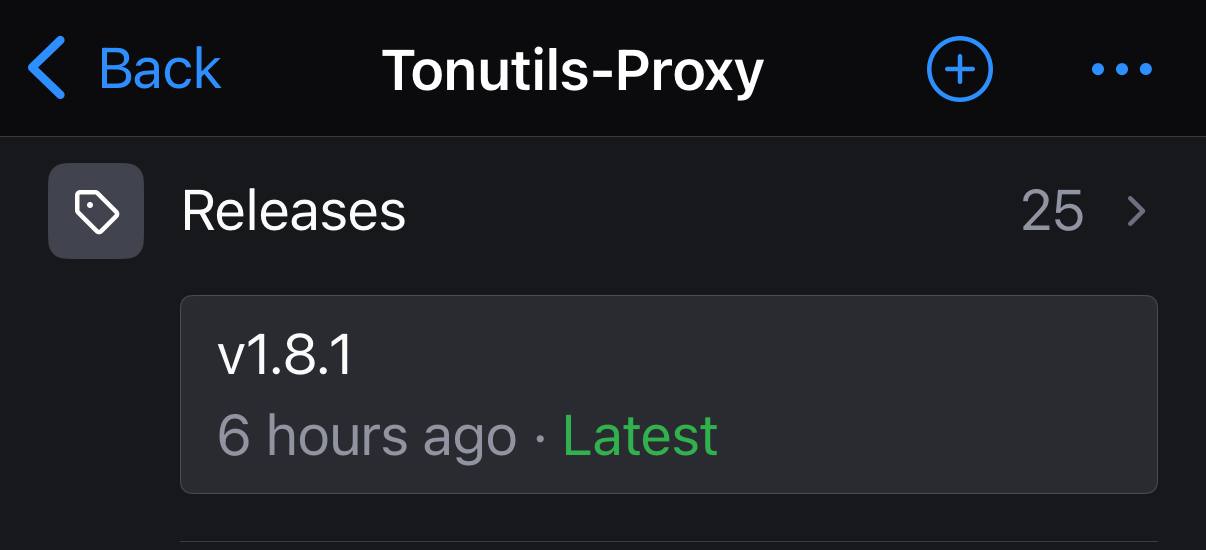Click the green Latest badge
Screen dimensions: 1206x550
[640, 435]
